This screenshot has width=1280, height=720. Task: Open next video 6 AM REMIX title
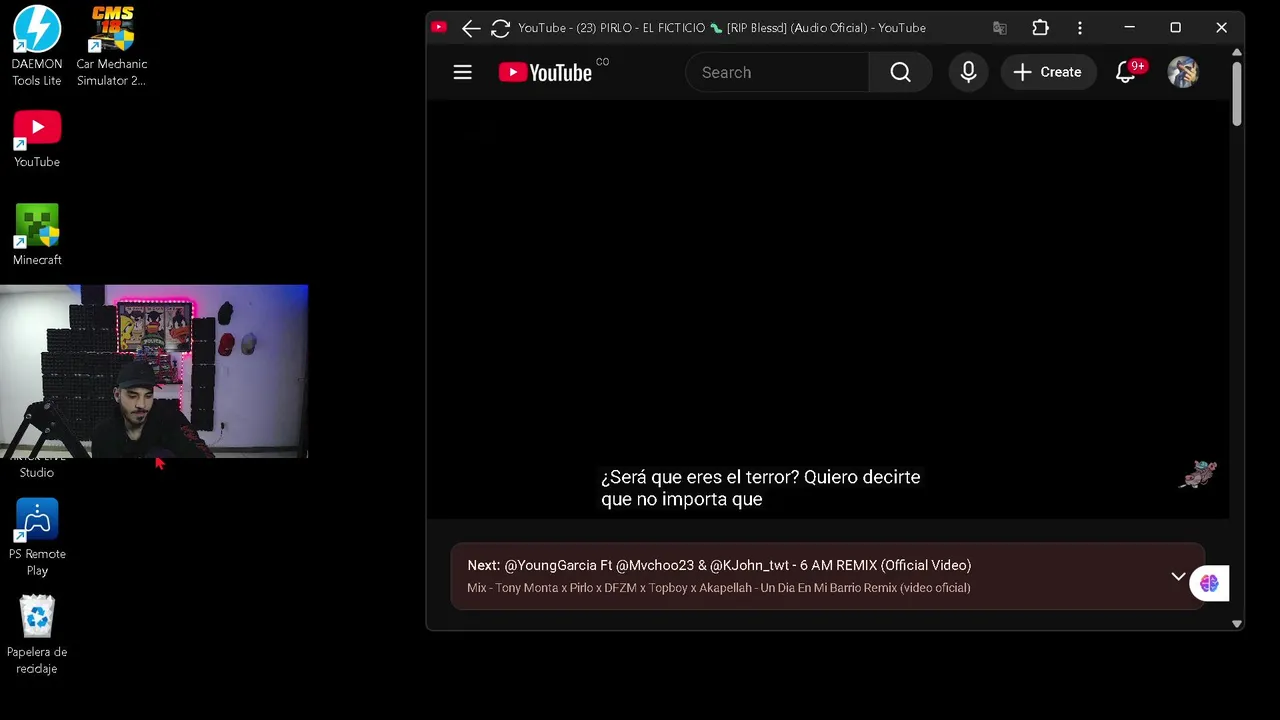[x=737, y=565]
